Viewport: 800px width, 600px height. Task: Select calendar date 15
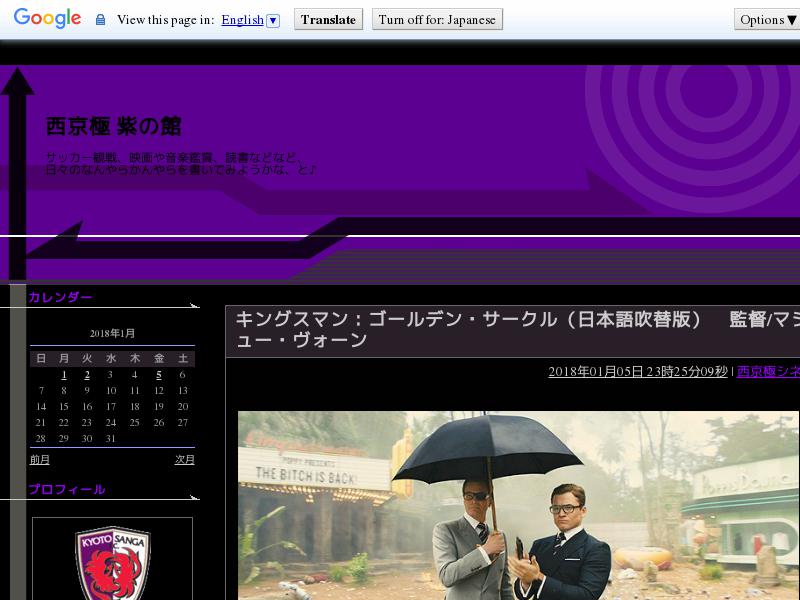(64, 407)
